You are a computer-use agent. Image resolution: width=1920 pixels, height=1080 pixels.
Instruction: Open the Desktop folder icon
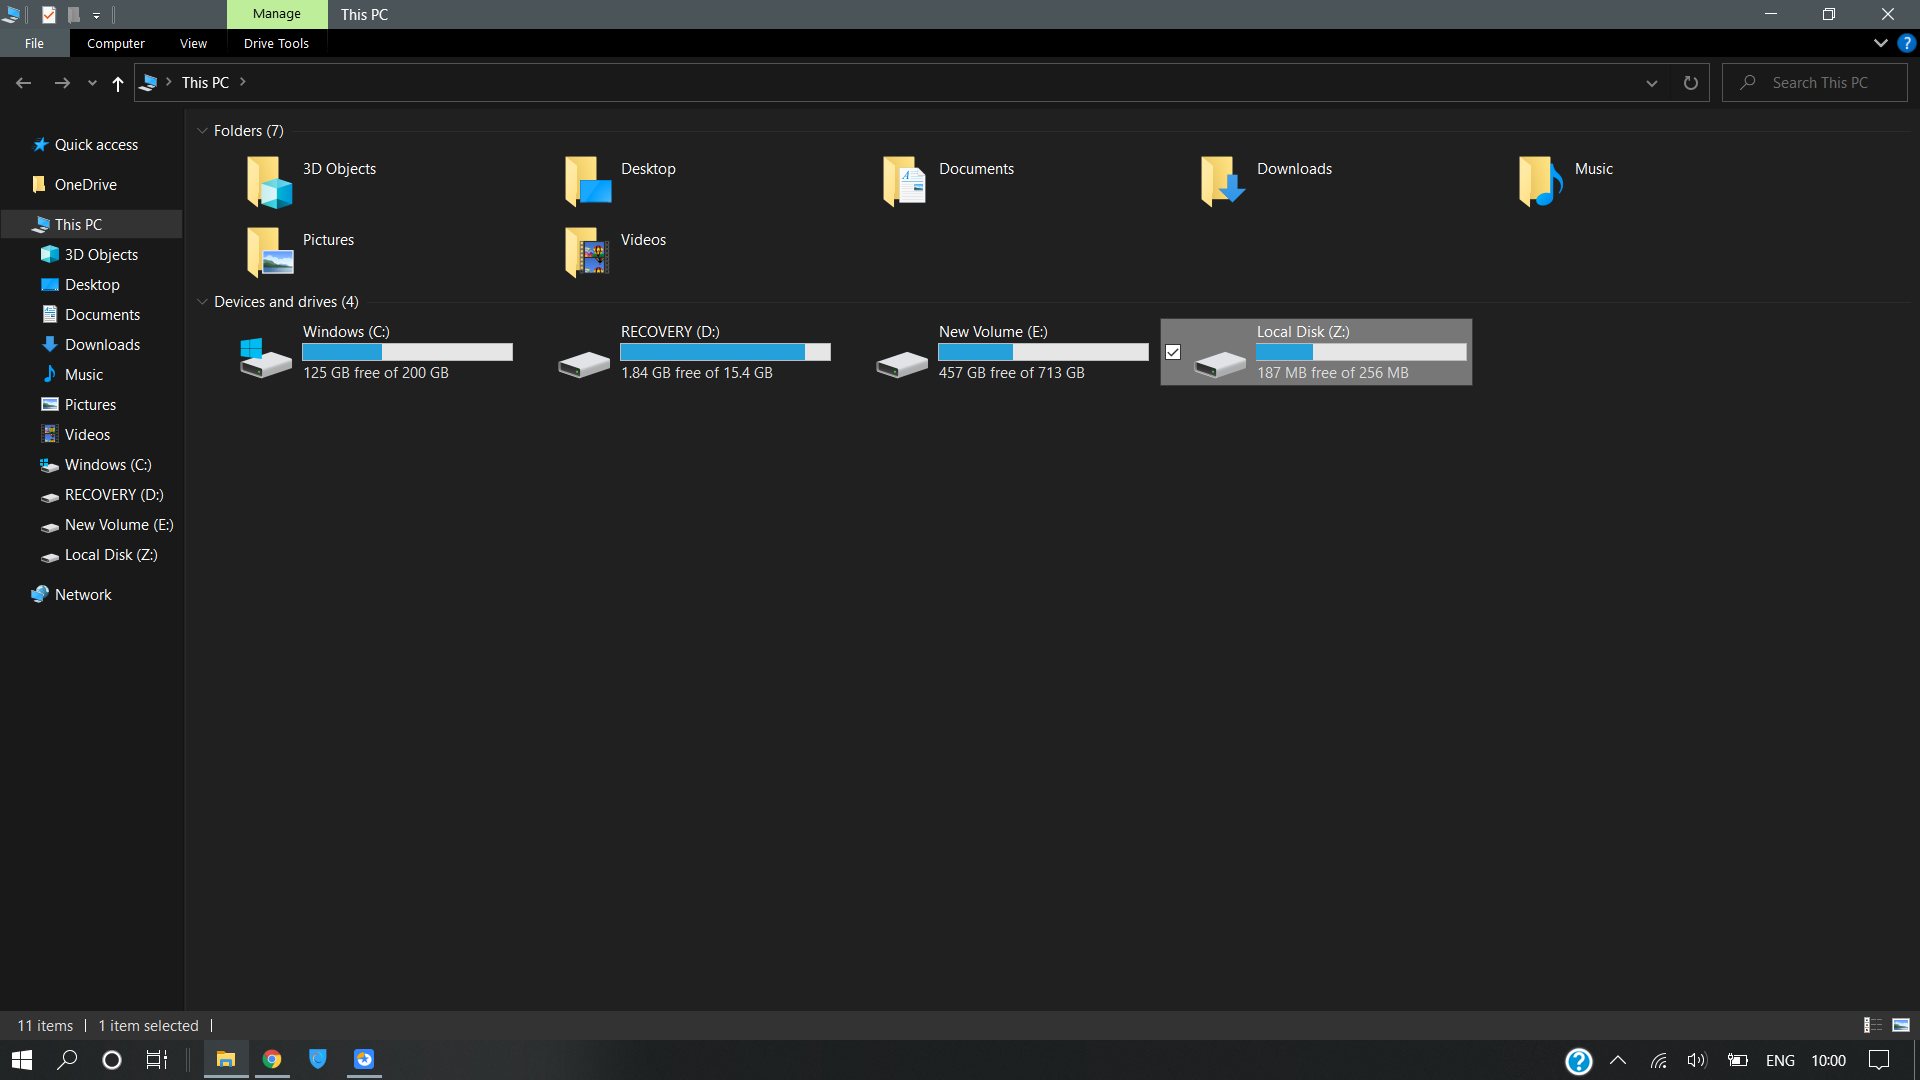pos(587,182)
